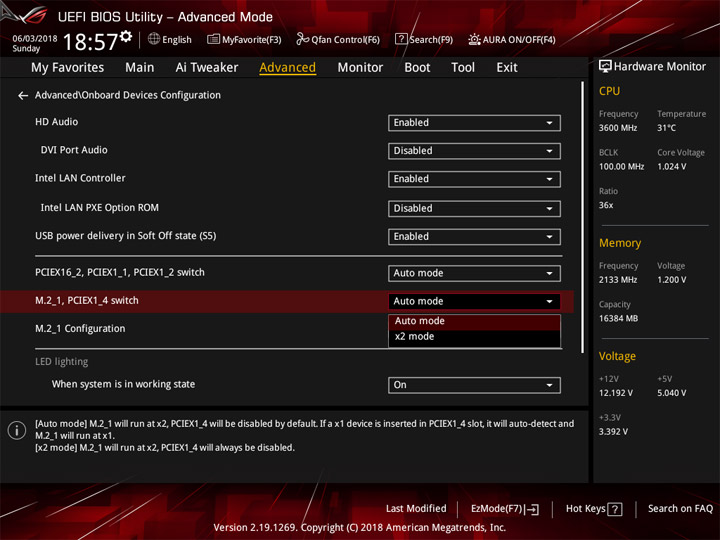The width and height of the screenshot is (720, 540).
Task: Click the 1.024 V core voltage value
Action: 672,167
